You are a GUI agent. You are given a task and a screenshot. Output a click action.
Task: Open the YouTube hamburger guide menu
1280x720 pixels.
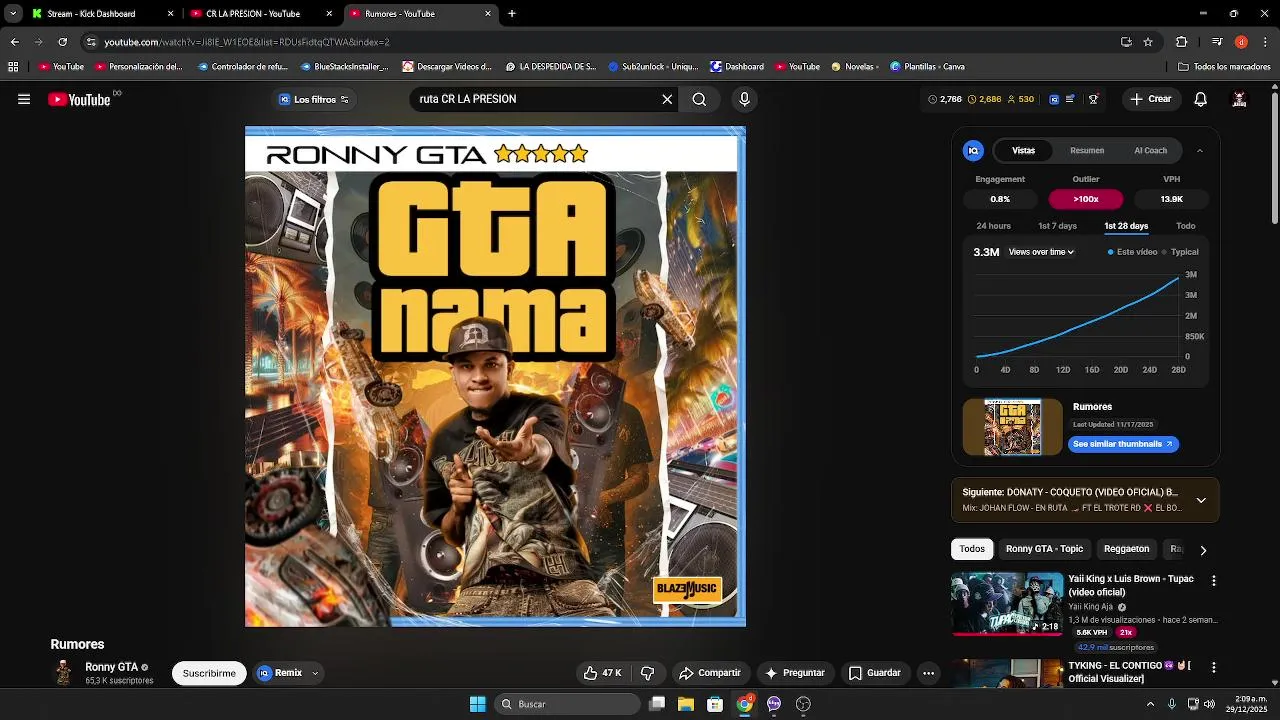pyautogui.click(x=24, y=99)
